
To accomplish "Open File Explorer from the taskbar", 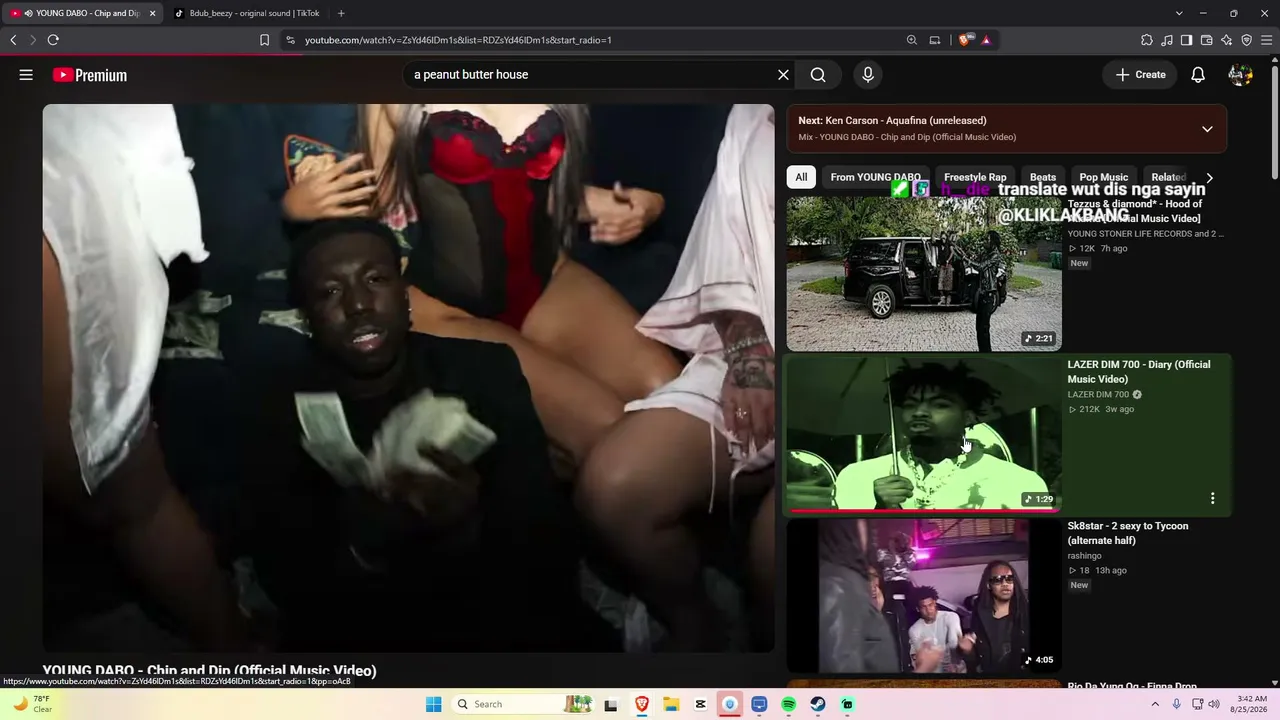I will pyautogui.click(x=671, y=704).
